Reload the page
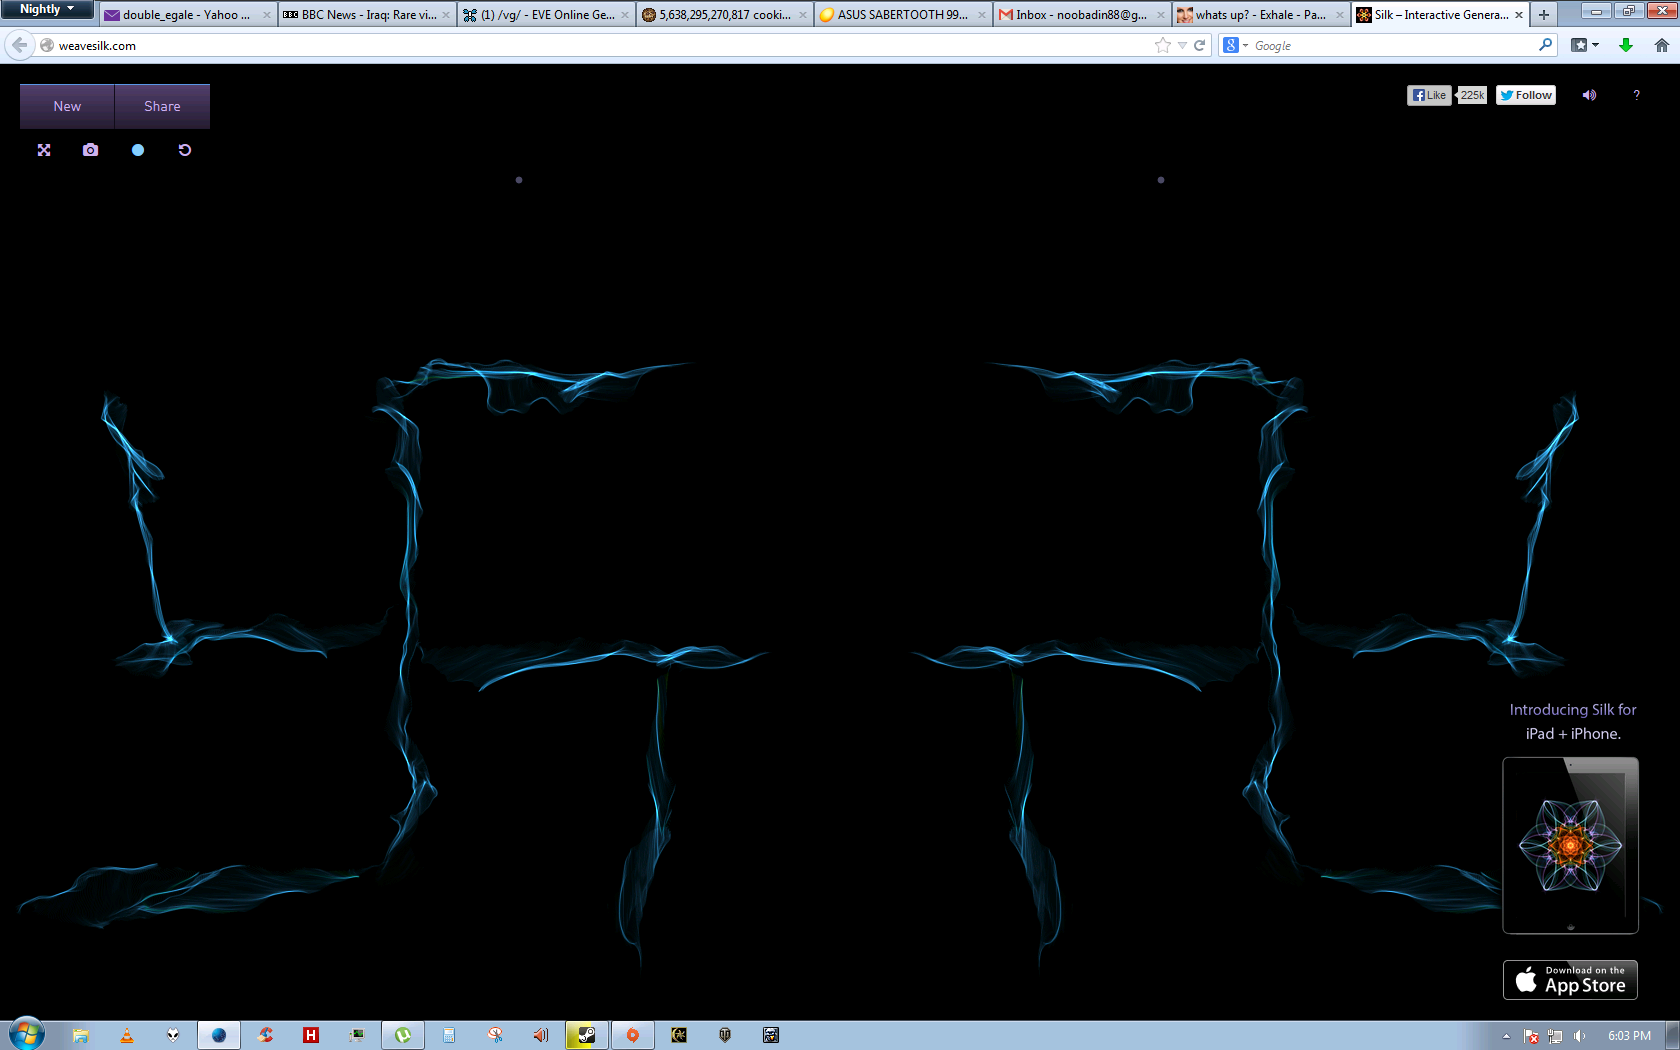 tap(1200, 45)
